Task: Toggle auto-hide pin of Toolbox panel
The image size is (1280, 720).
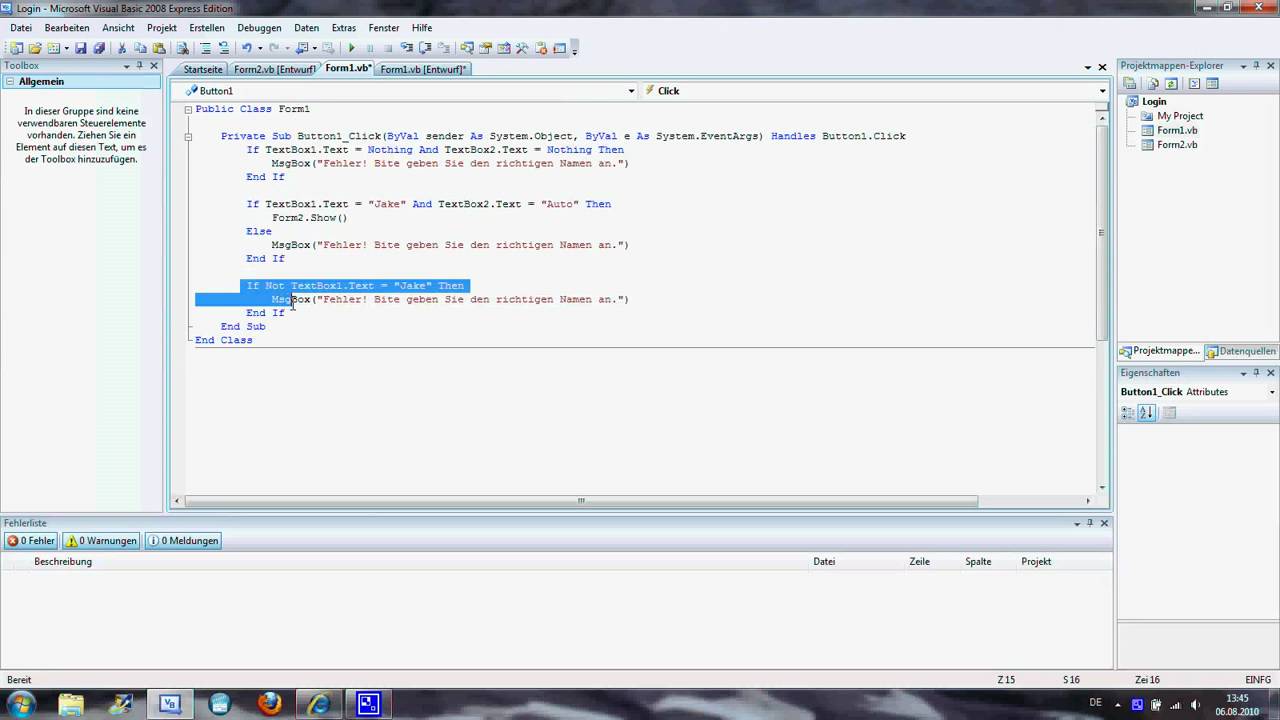Action: [x=140, y=66]
